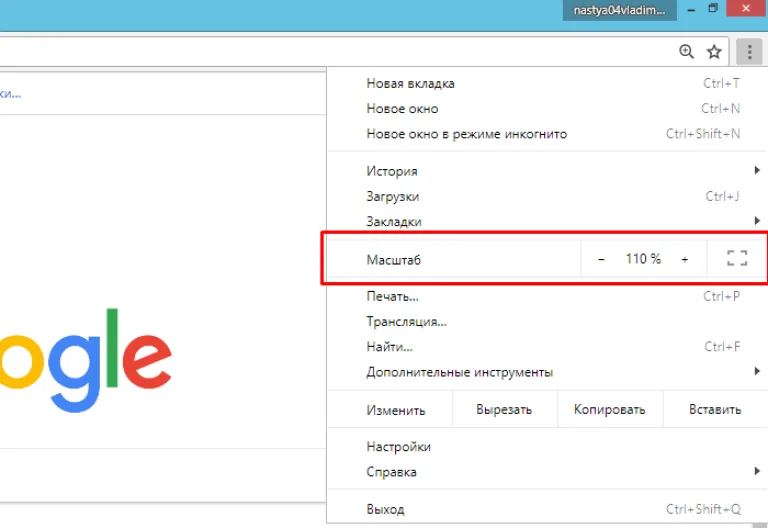Expand the Справка submenu
768x528 pixels.
click(x=548, y=472)
